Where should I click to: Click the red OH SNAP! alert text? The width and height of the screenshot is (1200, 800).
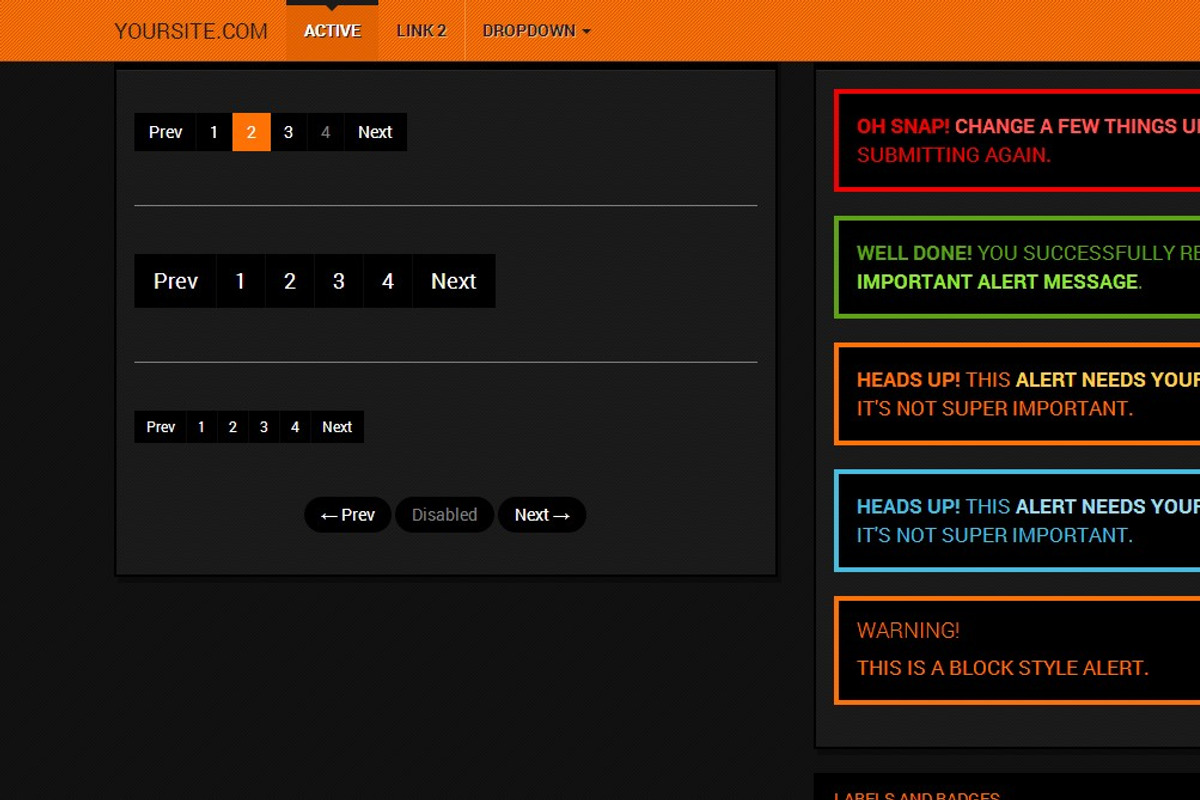click(x=903, y=126)
